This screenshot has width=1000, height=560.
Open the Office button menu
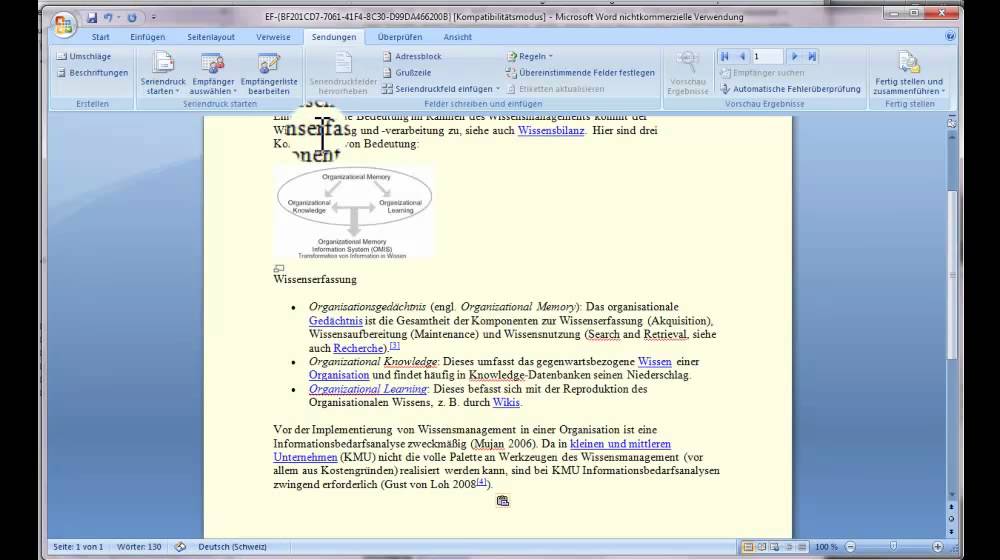pos(64,24)
